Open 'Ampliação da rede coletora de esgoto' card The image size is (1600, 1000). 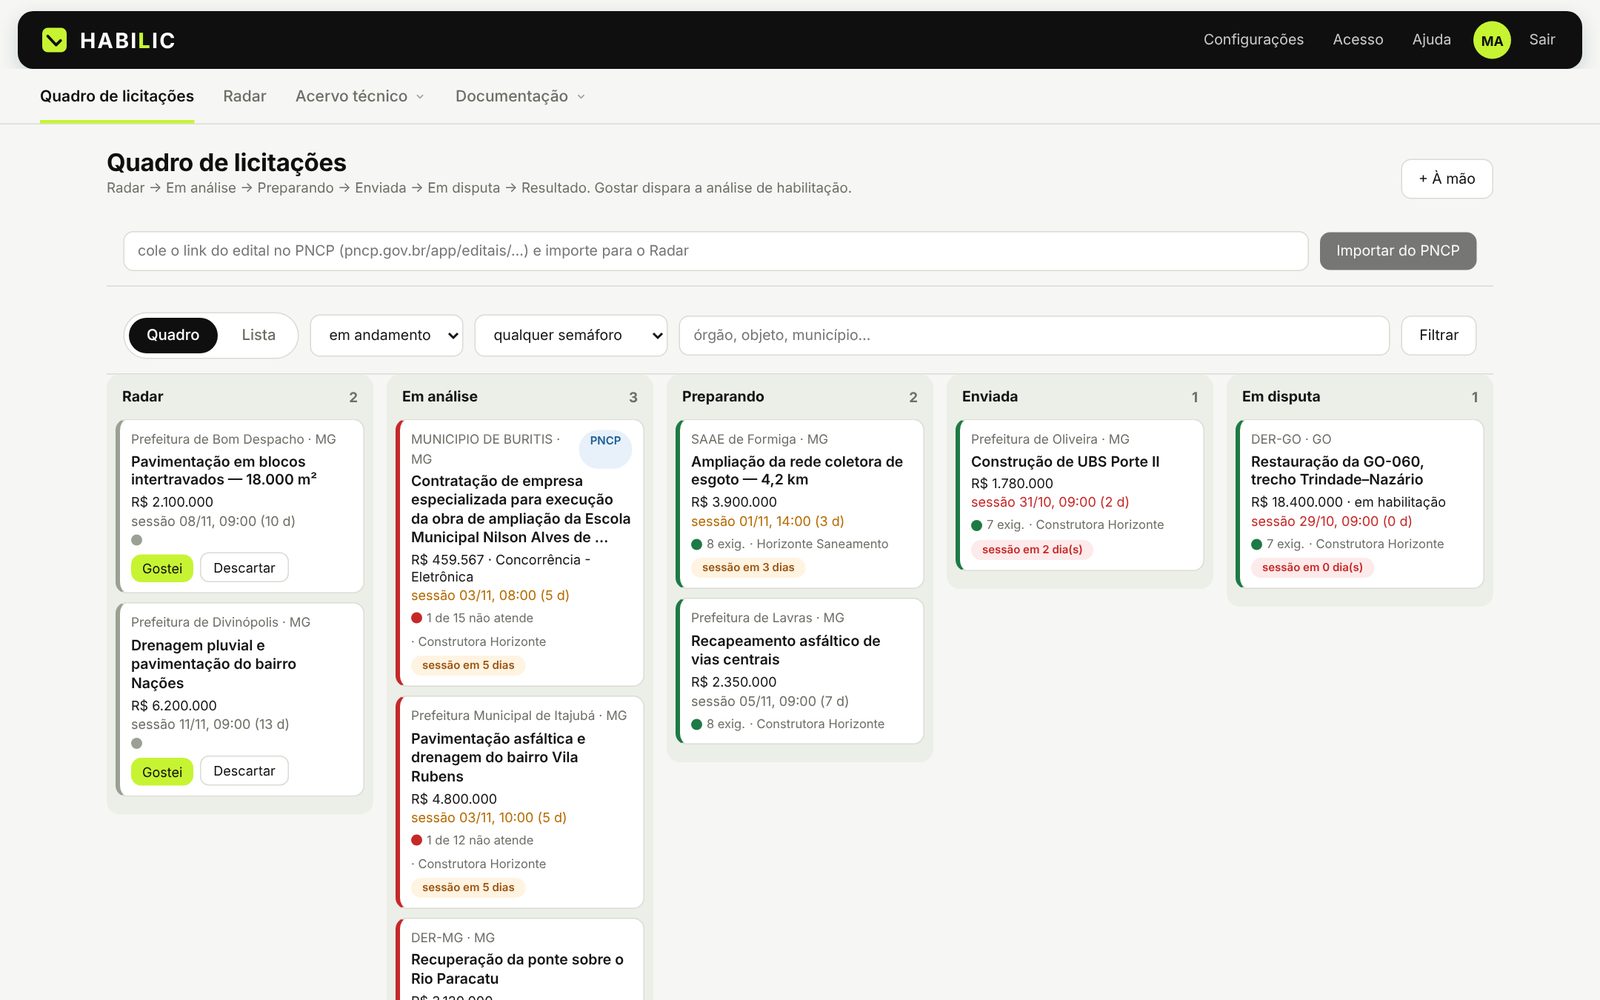pyautogui.click(x=800, y=504)
